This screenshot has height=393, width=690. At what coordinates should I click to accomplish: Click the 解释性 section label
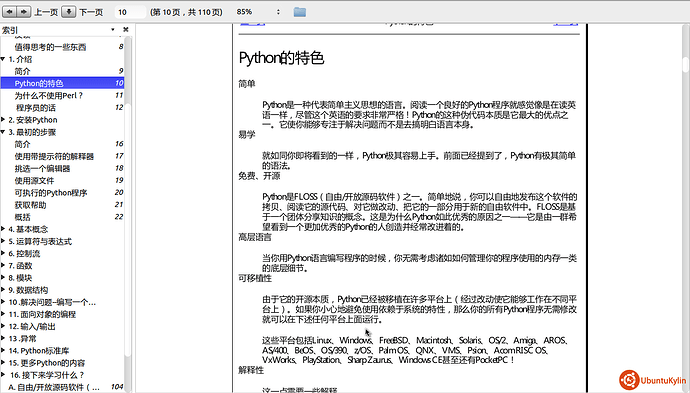click(x=251, y=370)
